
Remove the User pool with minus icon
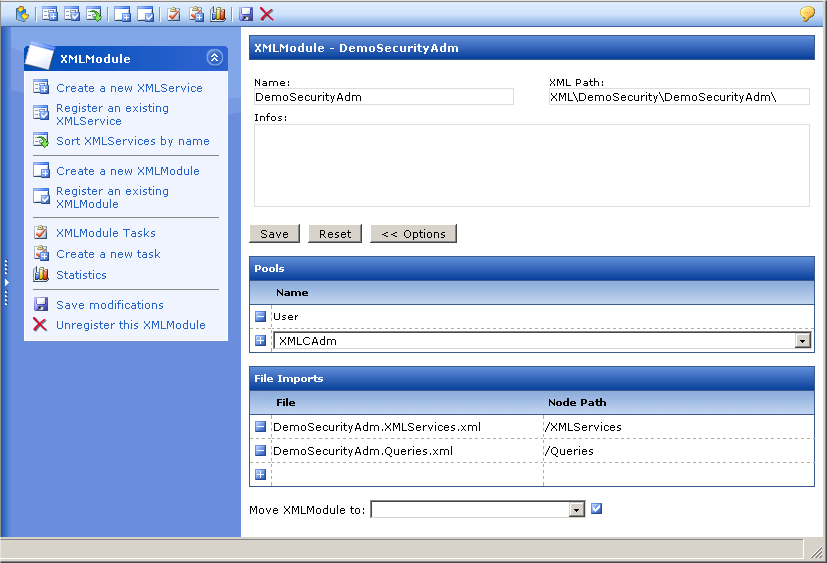click(260, 317)
